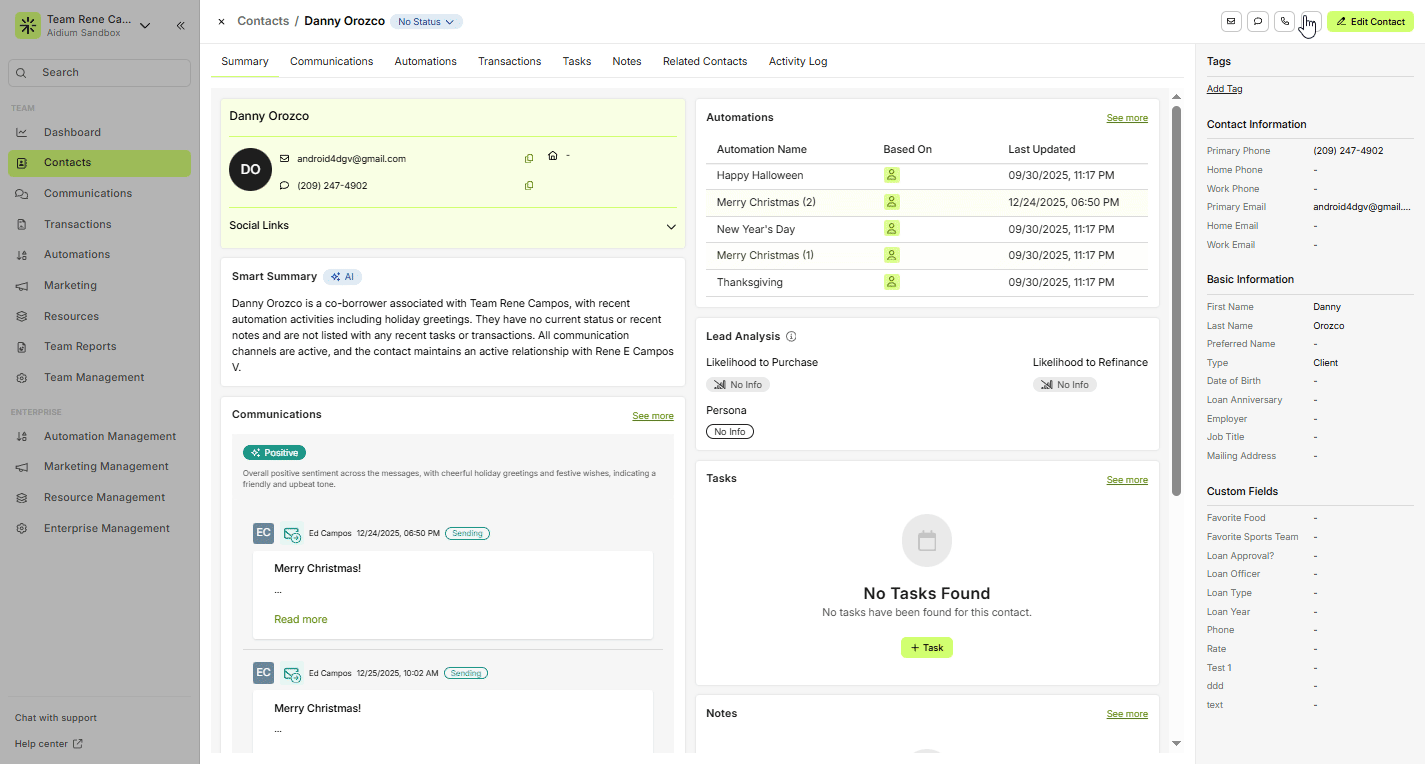Click the phone call icon button

pos(1285,21)
